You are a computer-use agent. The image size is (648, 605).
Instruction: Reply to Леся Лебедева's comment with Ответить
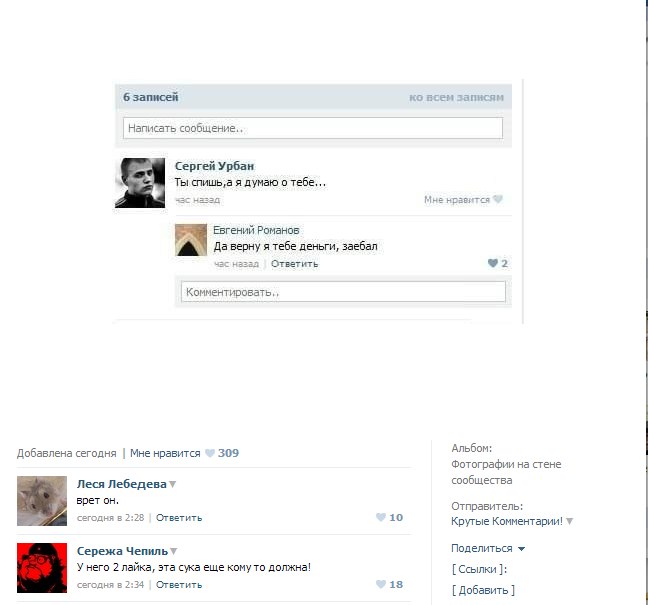179,517
